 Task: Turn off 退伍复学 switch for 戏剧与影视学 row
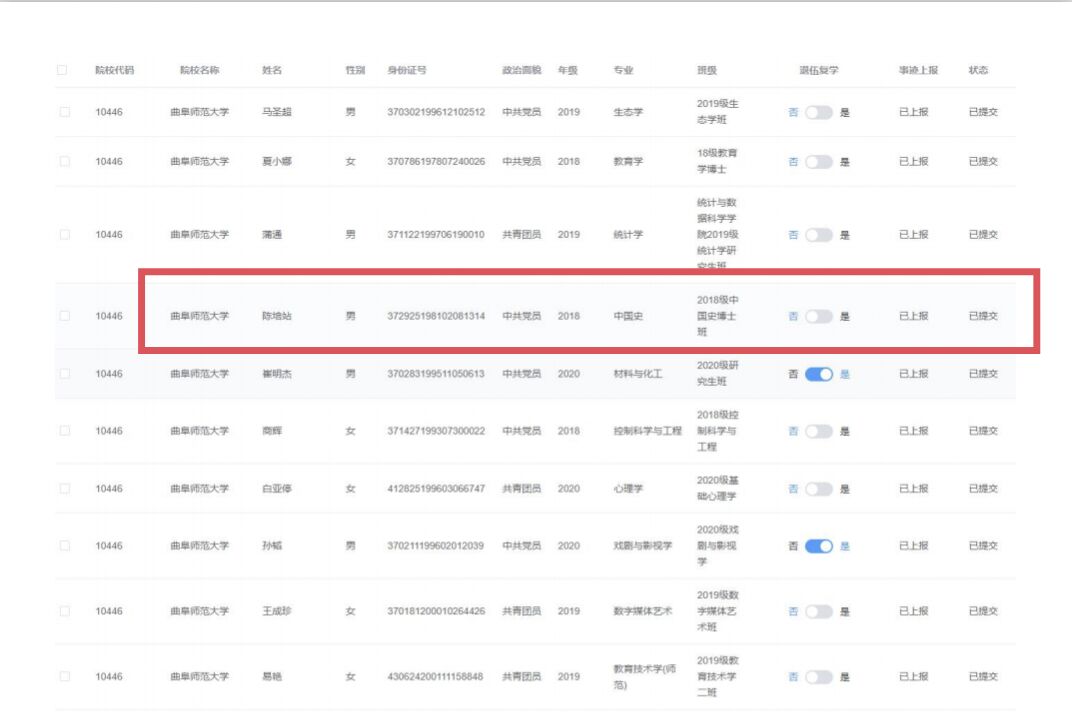818,546
